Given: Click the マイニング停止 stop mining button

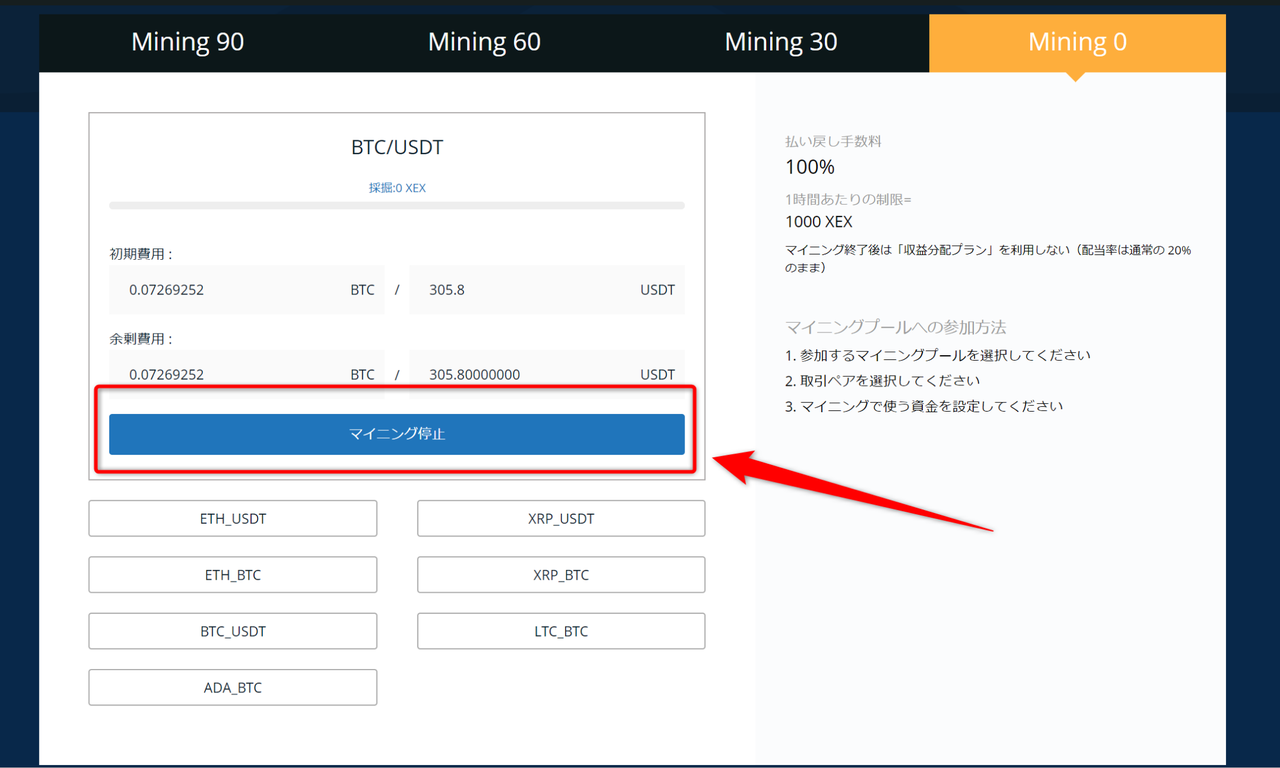Looking at the screenshot, I should pos(396,433).
